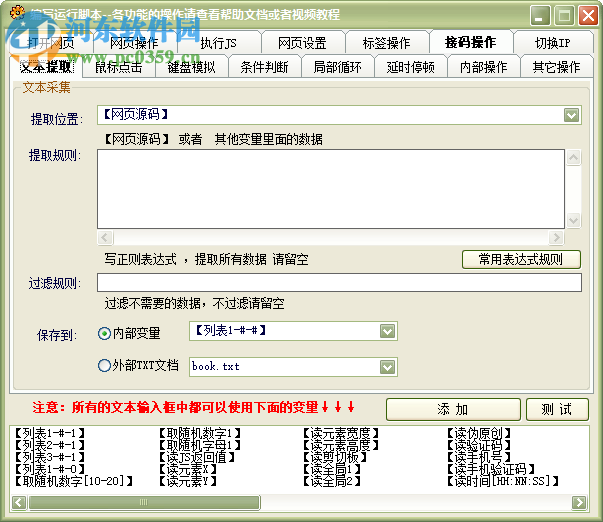Select the 标签操作 tab
This screenshot has height=522, width=603.
[386, 43]
